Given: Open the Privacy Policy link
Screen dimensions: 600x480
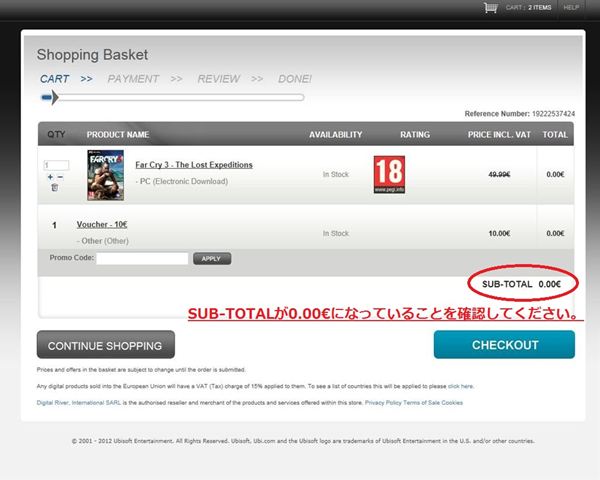Looking at the screenshot, I should pyautogui.click(x=383, y=403).
